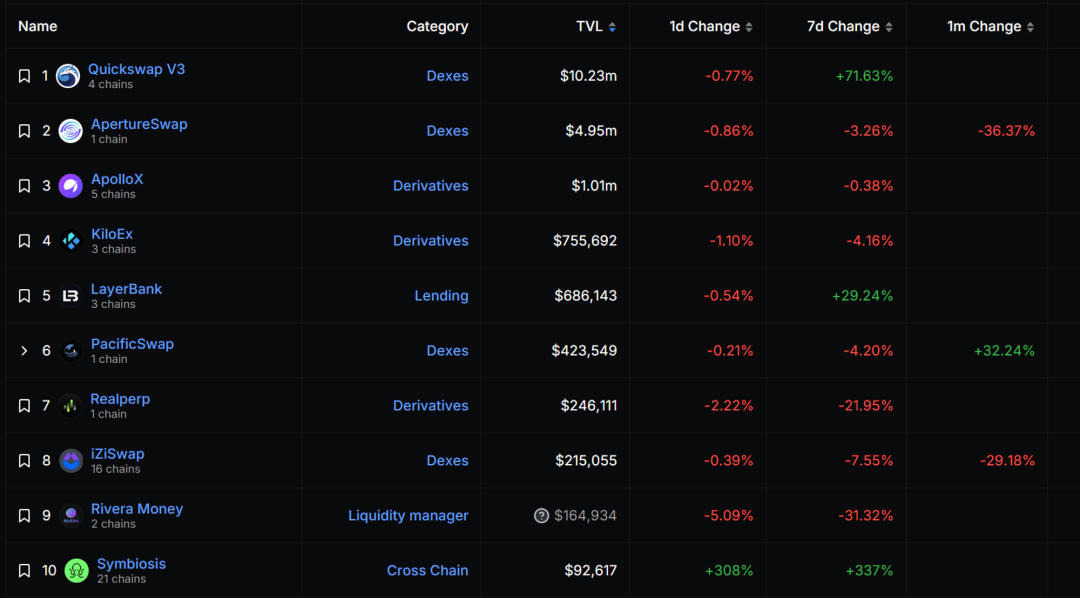
Task: Click the iZiSwap logo icon
Action: coord(71,461)
